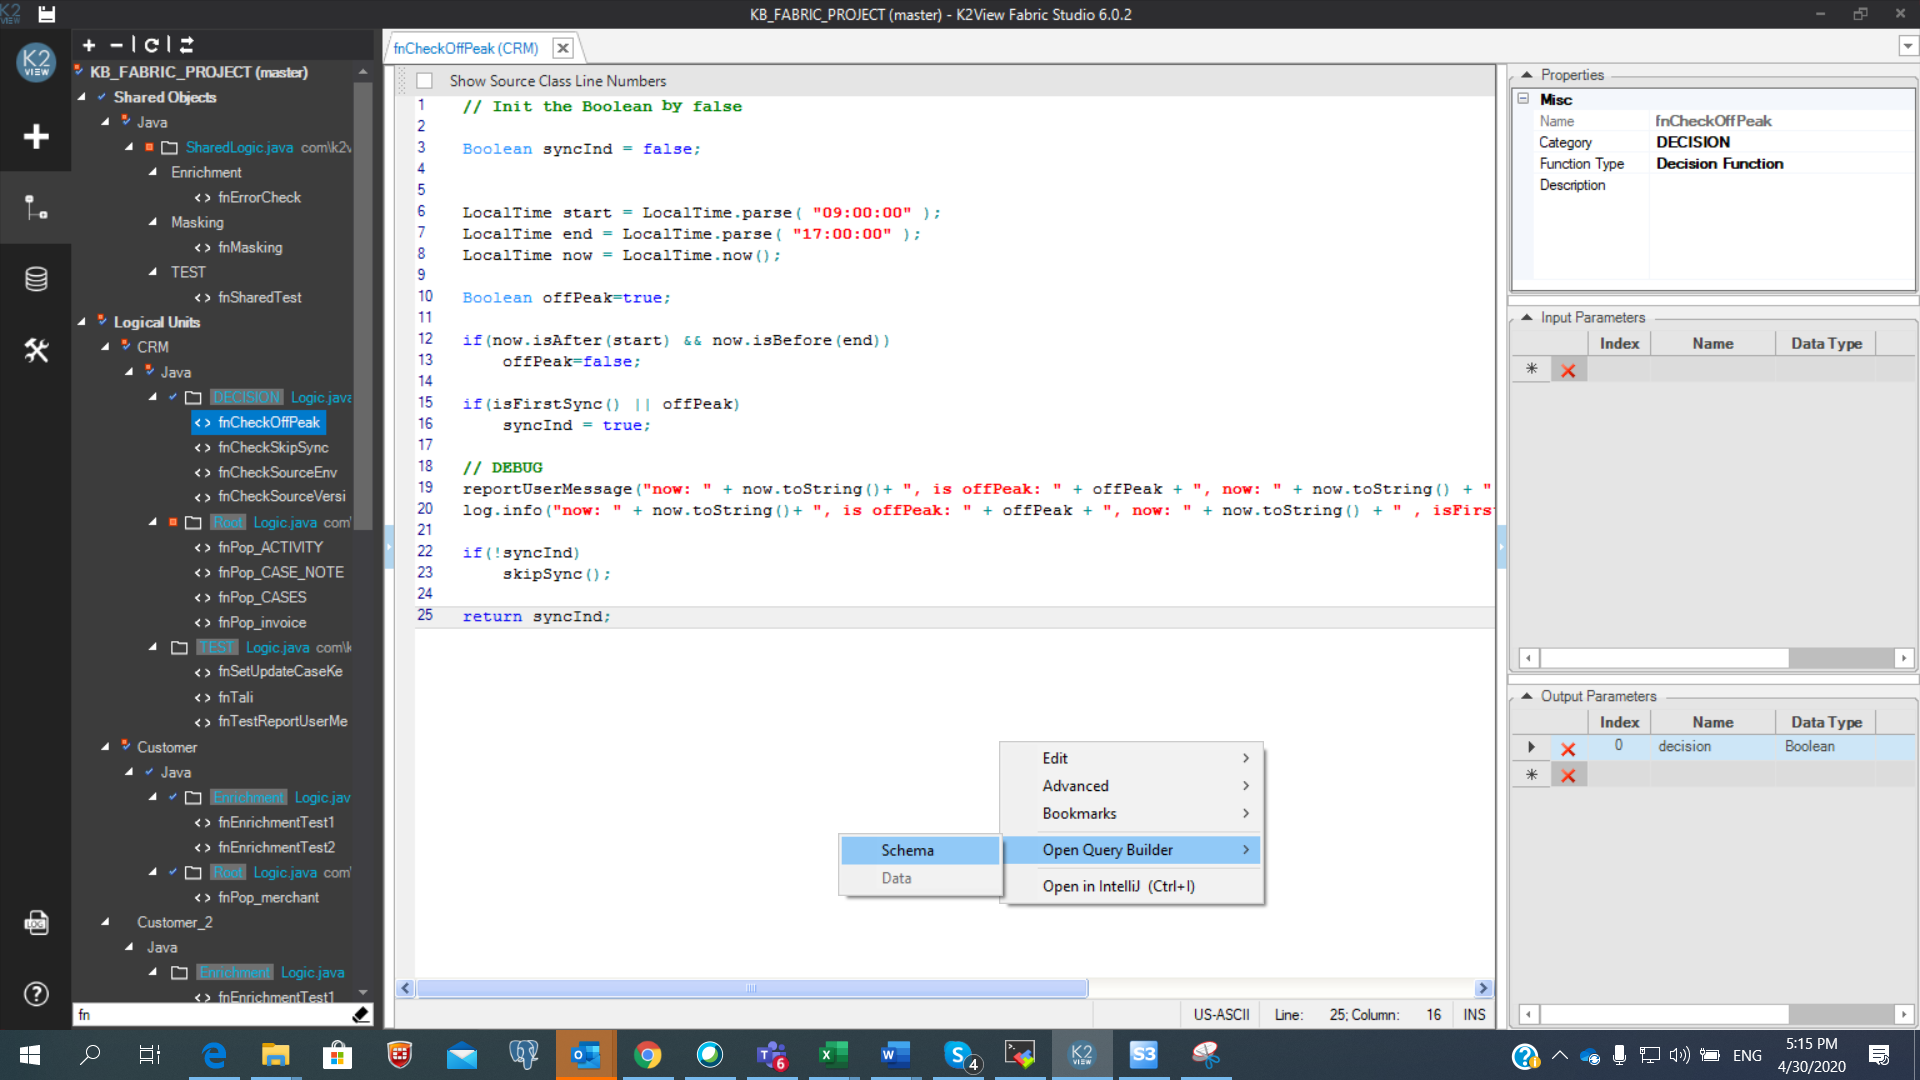Screen dimensions: 1920x1080
Task: Click the project tree vertical scrollbar
Action: click(363, 305)
